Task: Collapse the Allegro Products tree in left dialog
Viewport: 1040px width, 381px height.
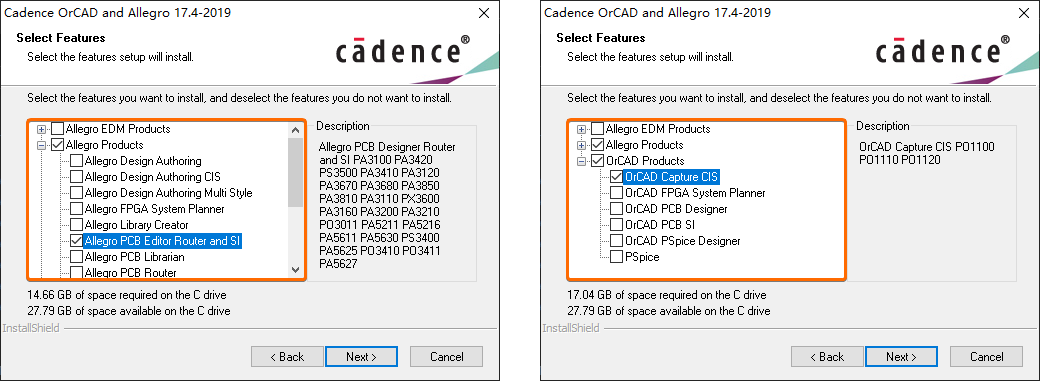Action: coord(42,145)
